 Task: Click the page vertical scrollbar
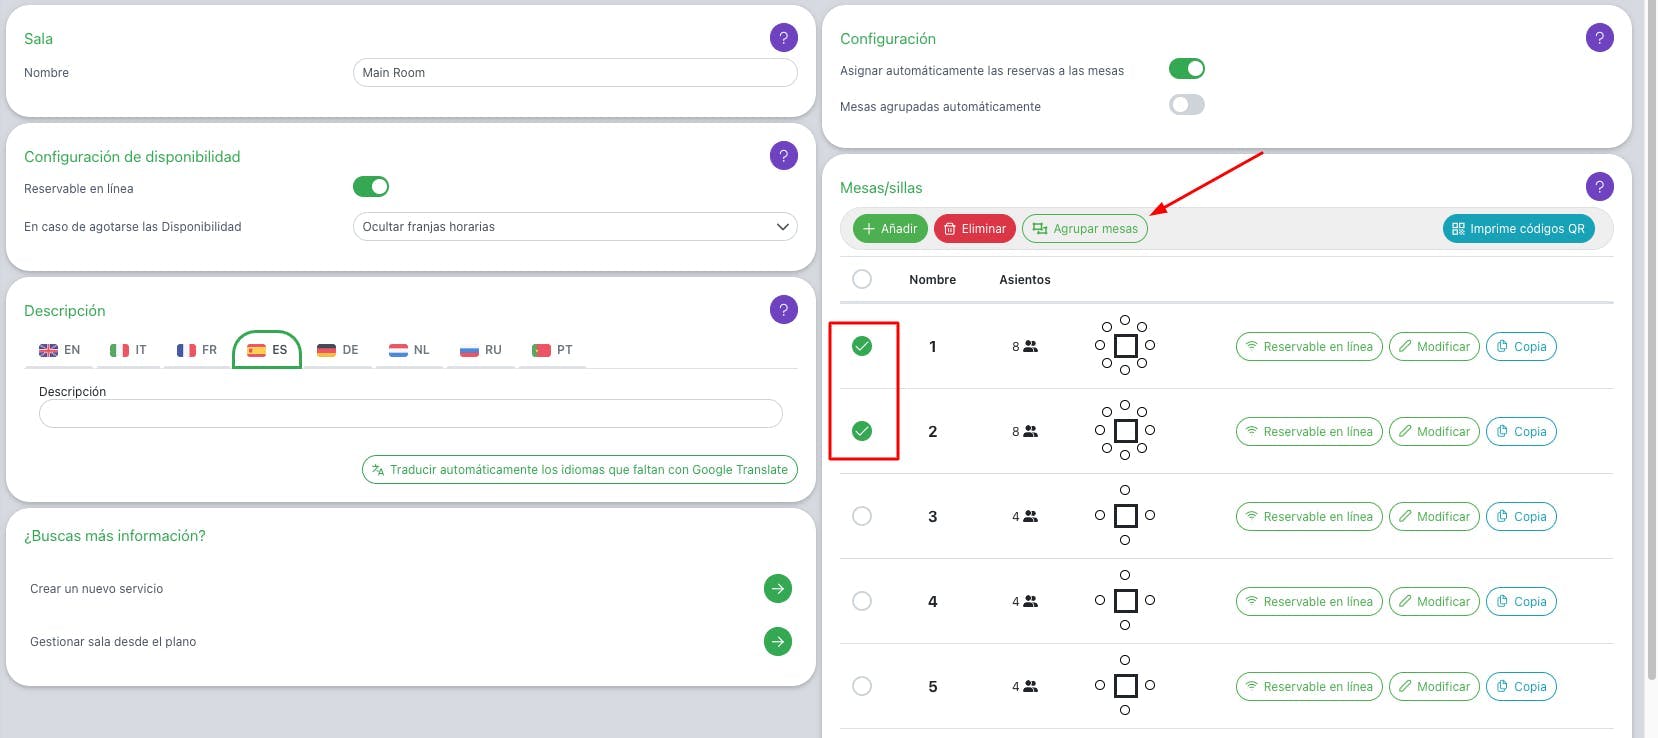1651,340
